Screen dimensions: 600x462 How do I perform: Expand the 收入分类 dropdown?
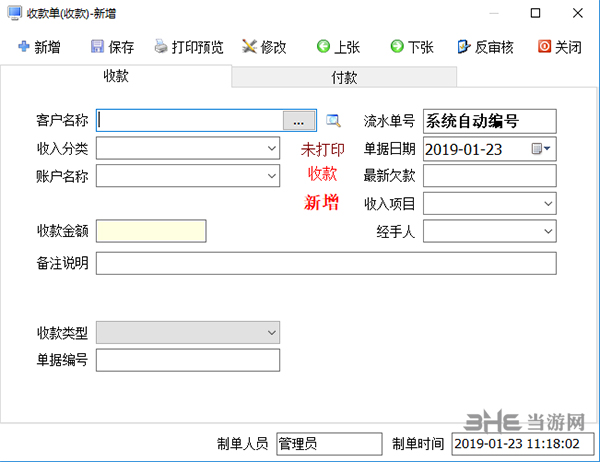coord(272,148)
